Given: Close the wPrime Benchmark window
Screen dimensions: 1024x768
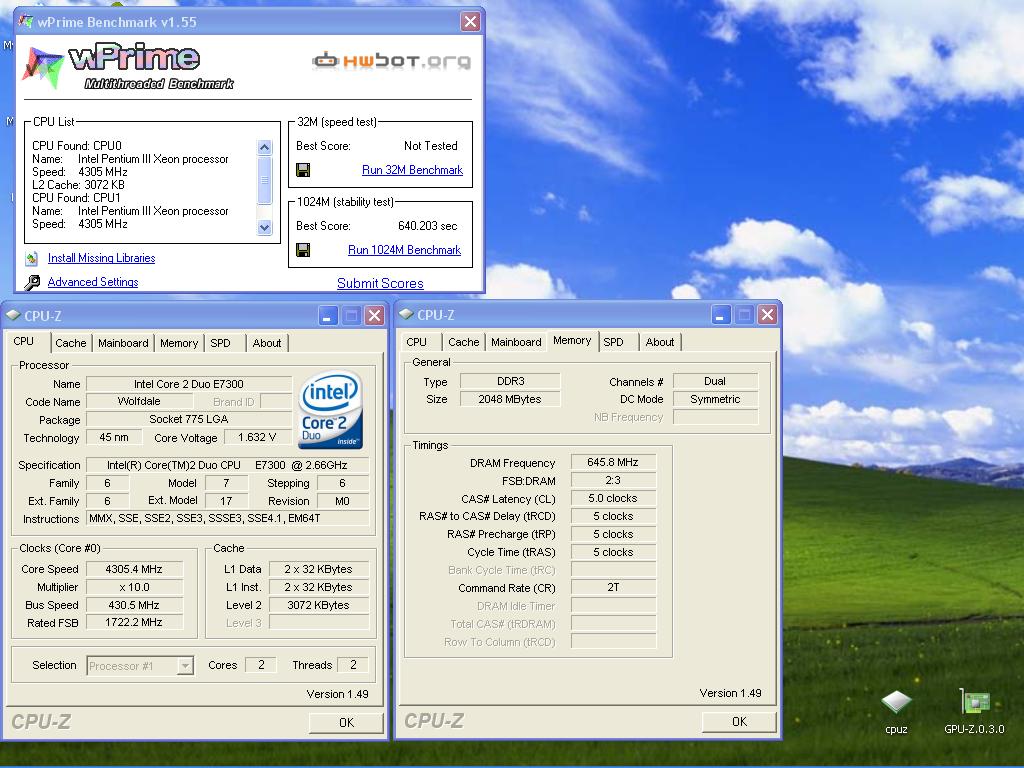Looking at the screenshot, I should click(470, 22).
